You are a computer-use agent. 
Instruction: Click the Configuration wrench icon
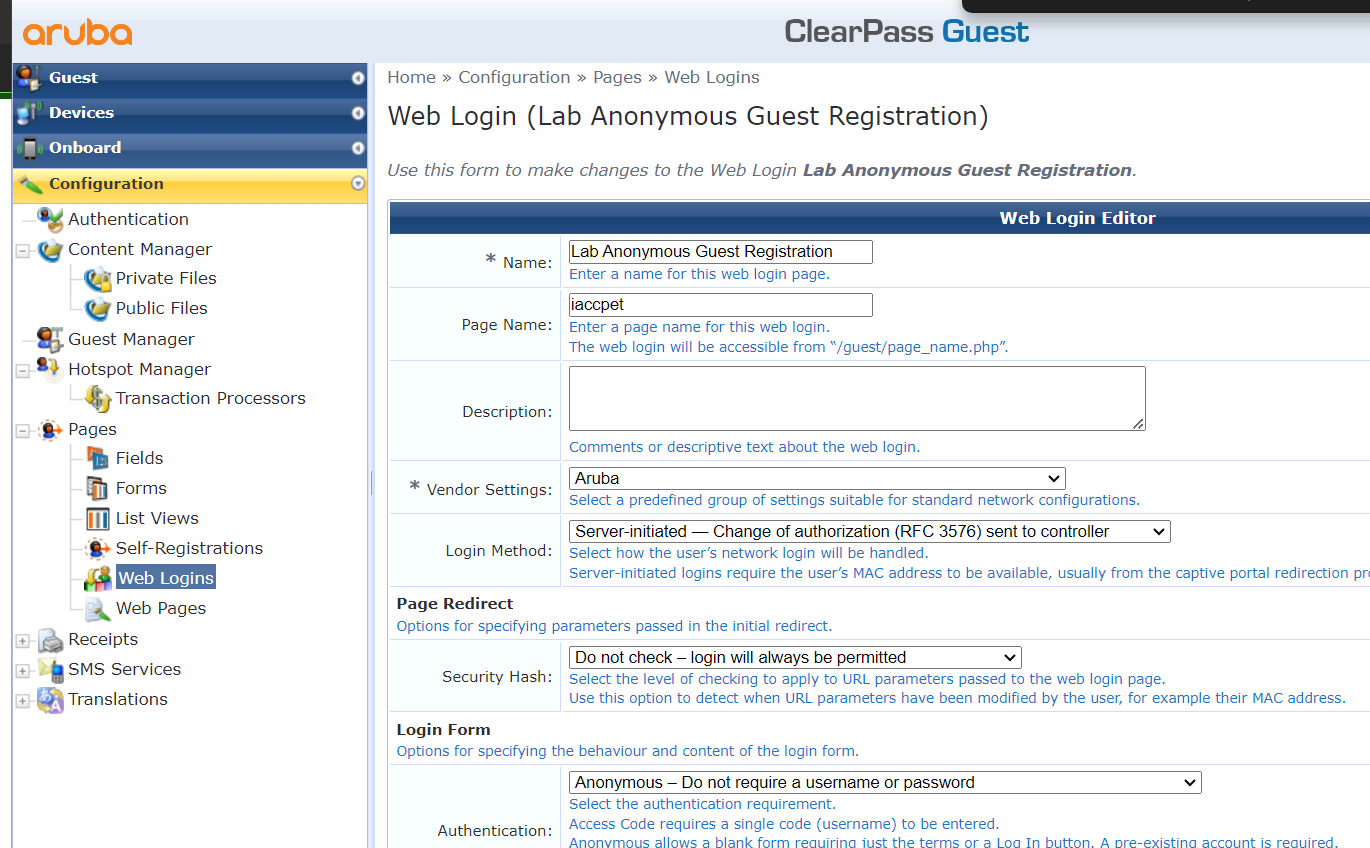(x=29, y=184)
